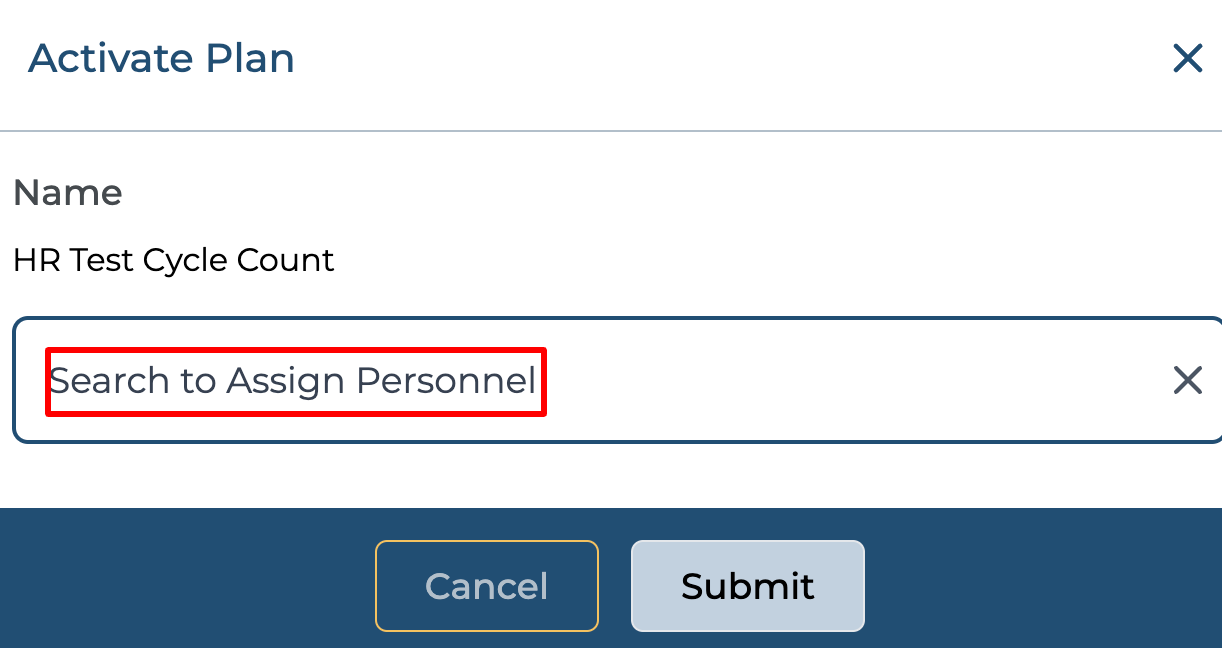Screen dimensions: 1222x648
Task: Remove the search entry with clear icon
Action: (x=1187, y=380)
